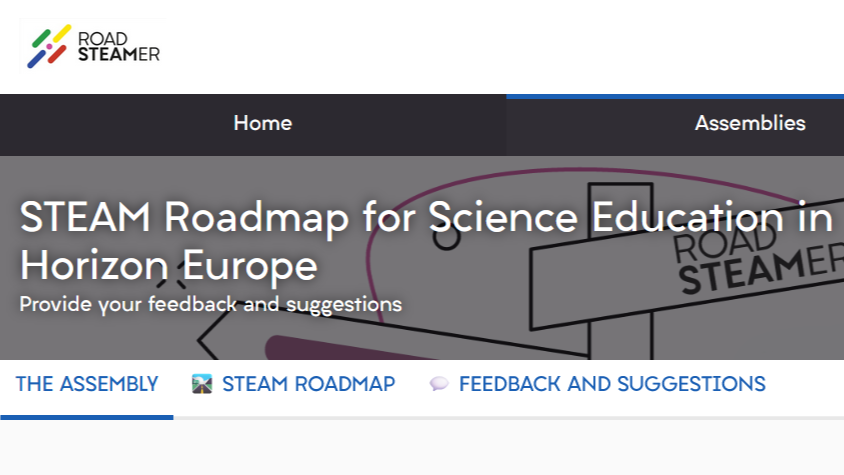Click the Horizon Europe line of the title
The width and height of the screenshot is (844, 475).
click(168, 266)
